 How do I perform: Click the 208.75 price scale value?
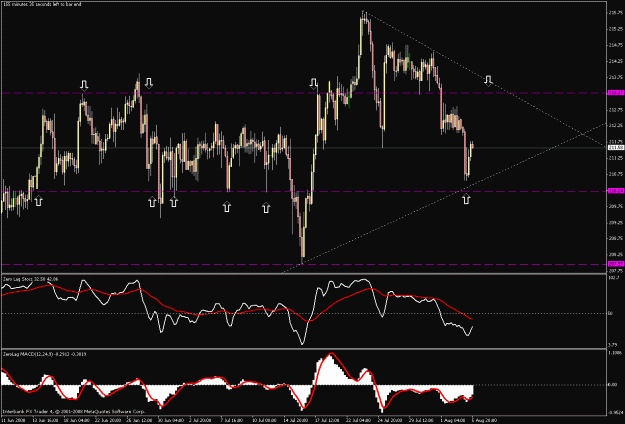point(615,238)
